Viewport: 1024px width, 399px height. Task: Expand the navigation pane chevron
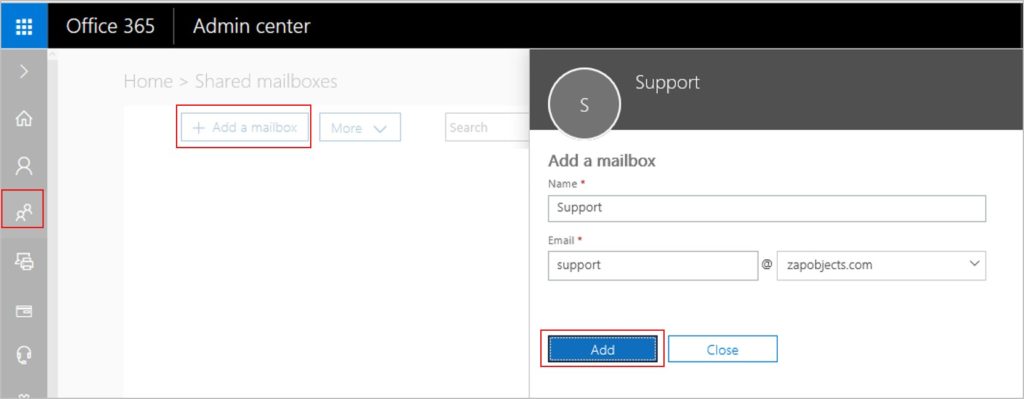tap(24, 71)
